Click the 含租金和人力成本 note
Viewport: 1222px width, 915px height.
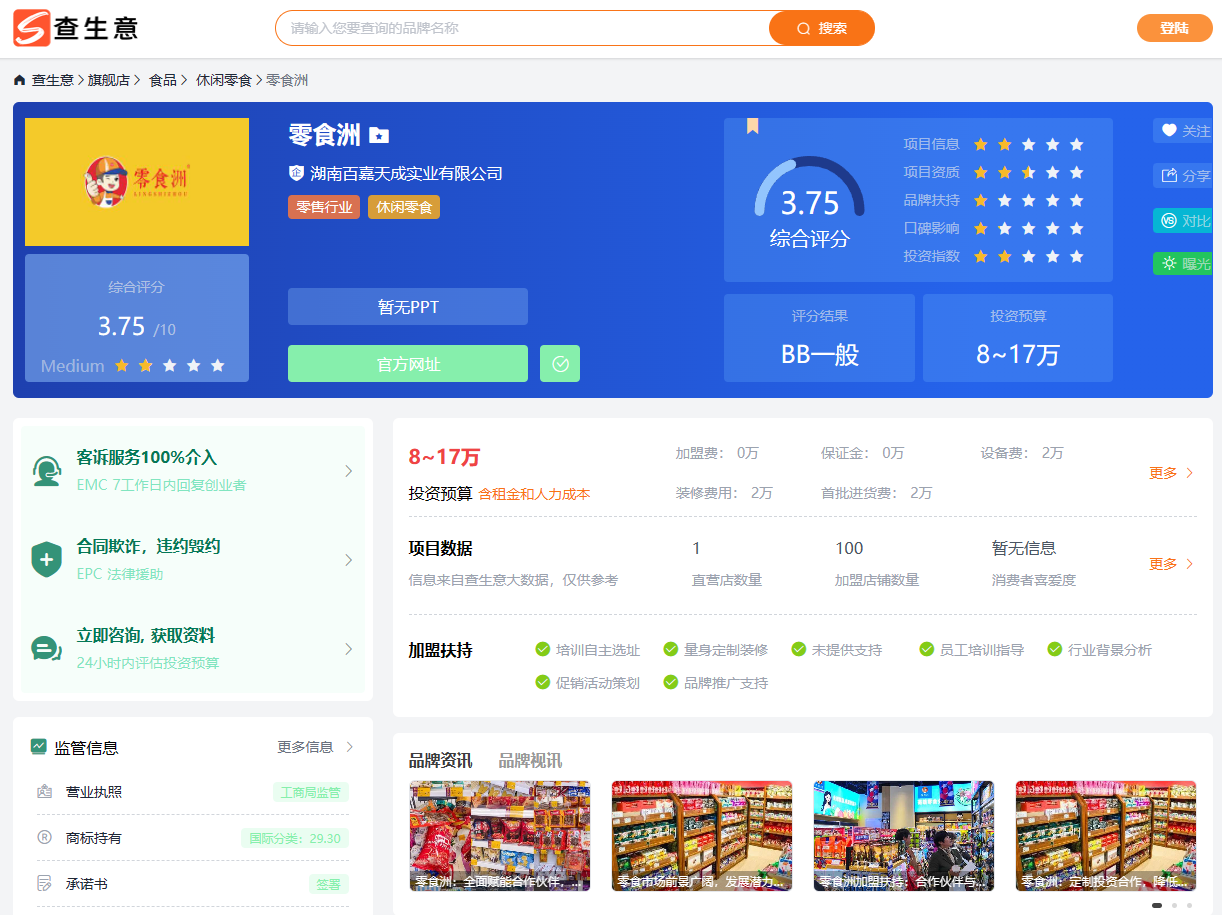click(x=534, y=494)
